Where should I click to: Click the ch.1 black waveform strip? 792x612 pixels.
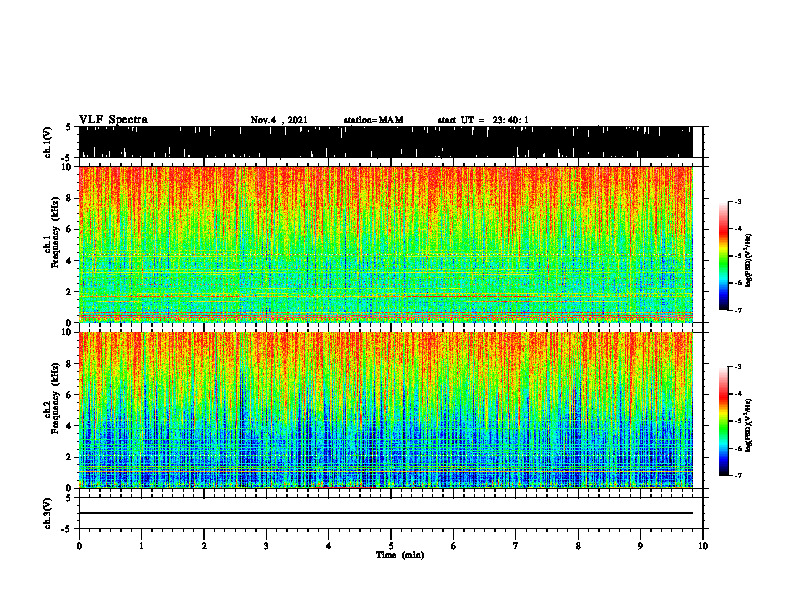[x=386, y=142]
